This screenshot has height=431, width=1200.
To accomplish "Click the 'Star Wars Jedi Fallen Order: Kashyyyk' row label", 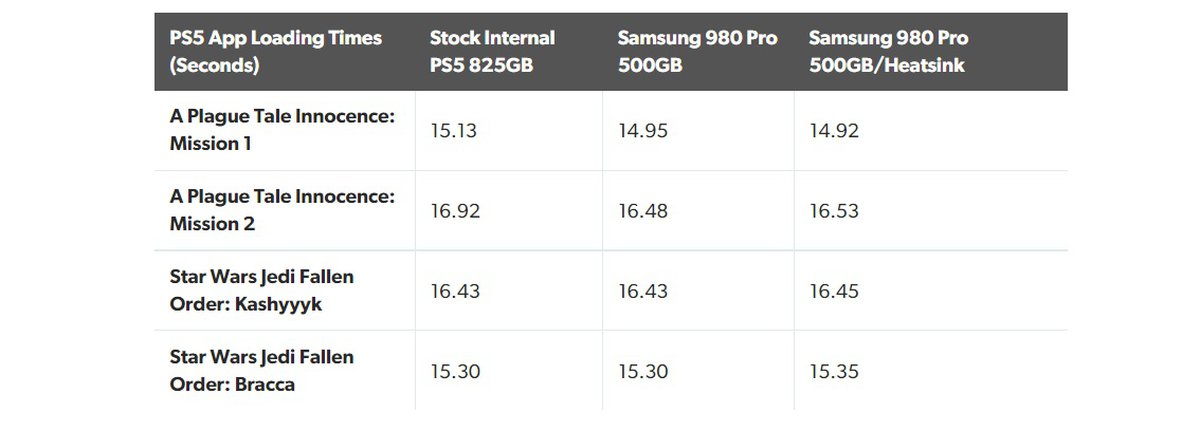I will tap(262, 290).
